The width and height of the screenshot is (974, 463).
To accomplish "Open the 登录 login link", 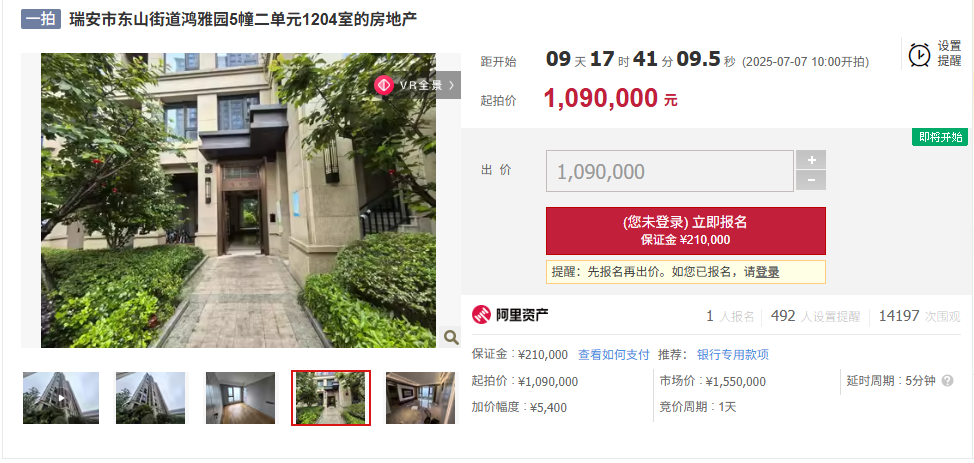I will 767,272.
